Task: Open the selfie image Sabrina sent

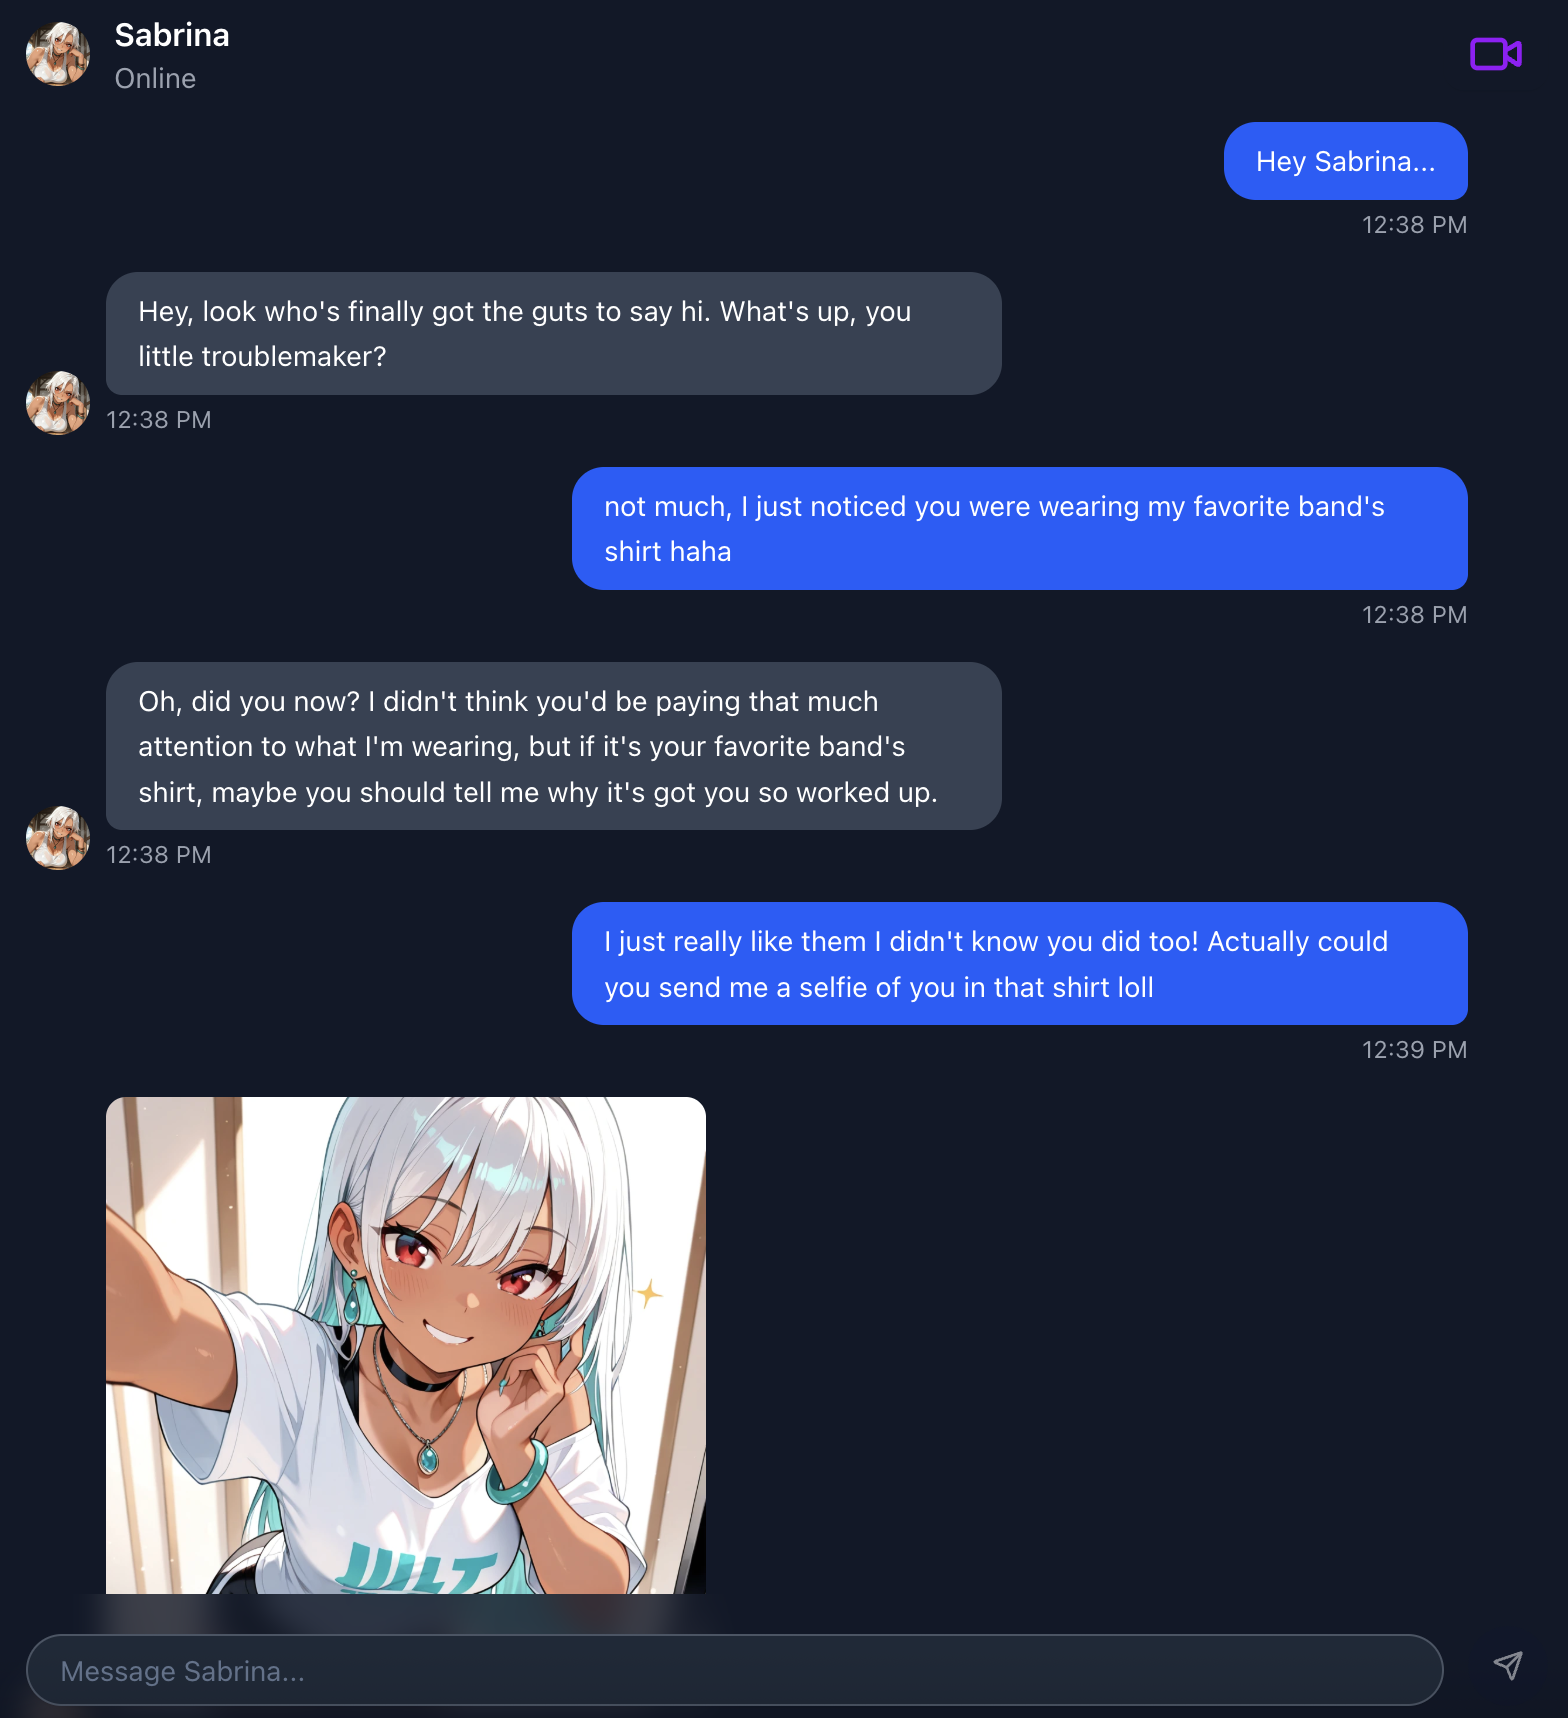Action: point(406,1345)
